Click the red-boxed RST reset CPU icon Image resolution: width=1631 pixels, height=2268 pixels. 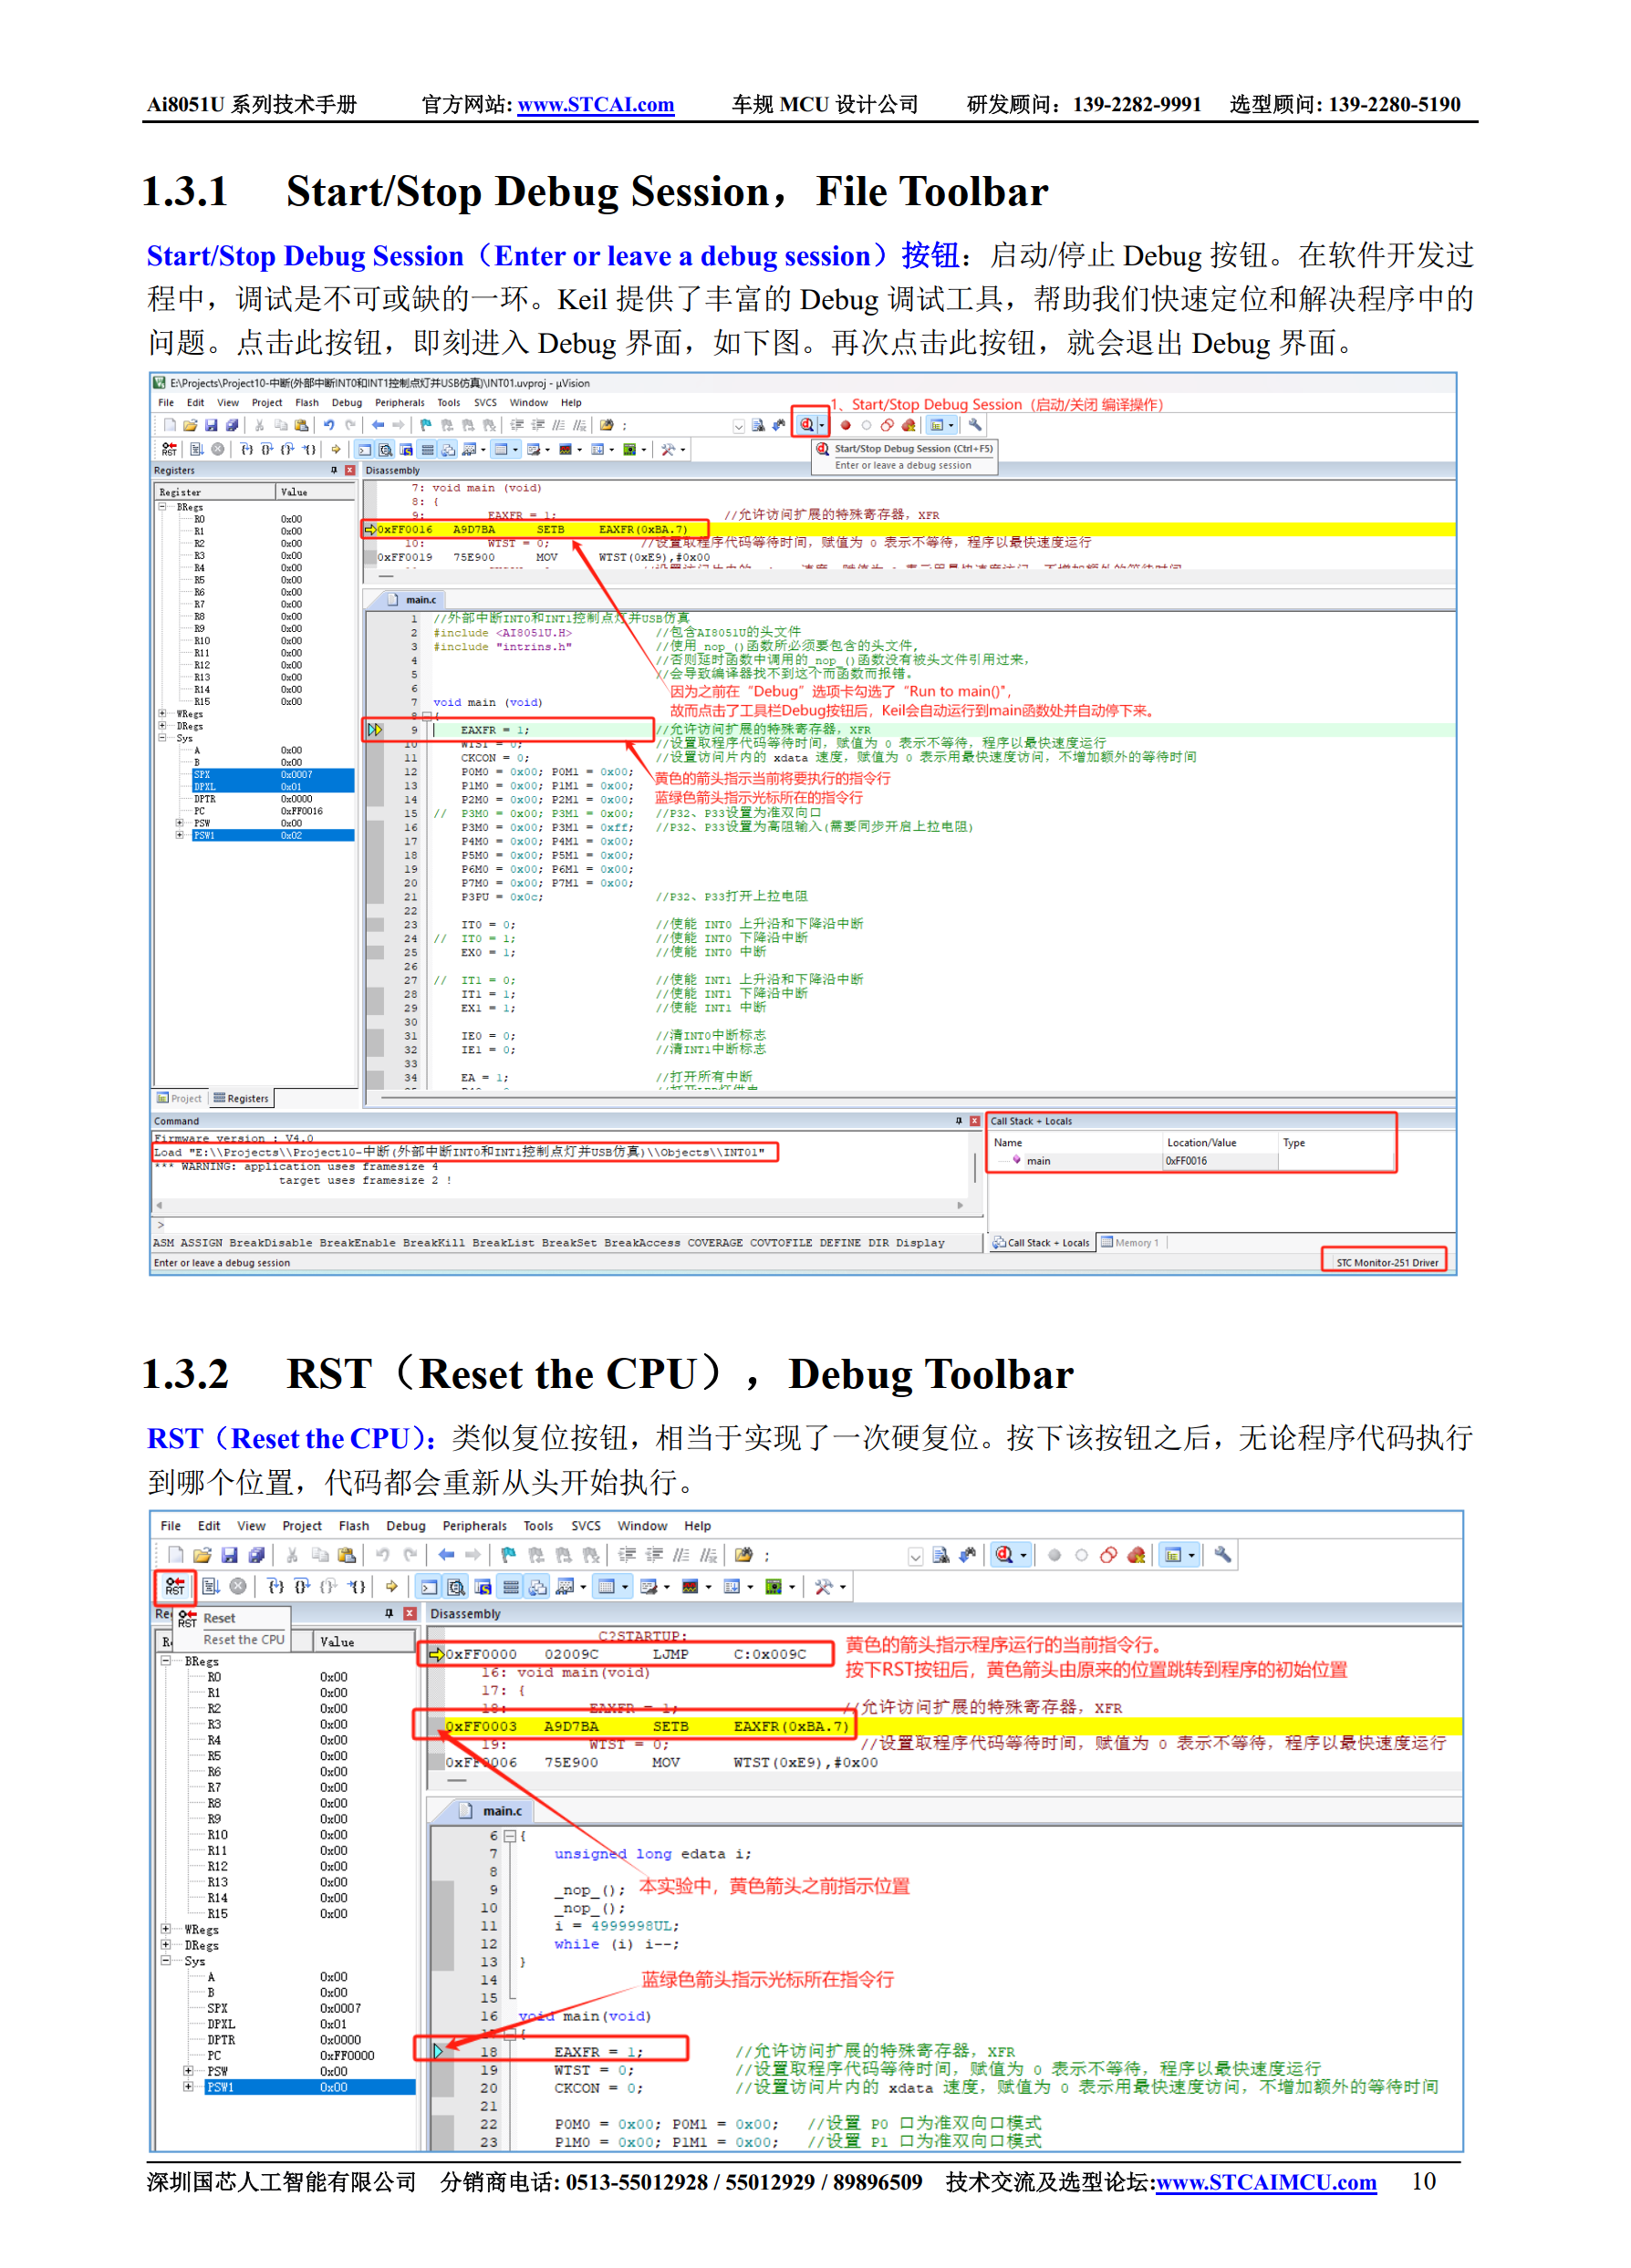click(175, 1586)
